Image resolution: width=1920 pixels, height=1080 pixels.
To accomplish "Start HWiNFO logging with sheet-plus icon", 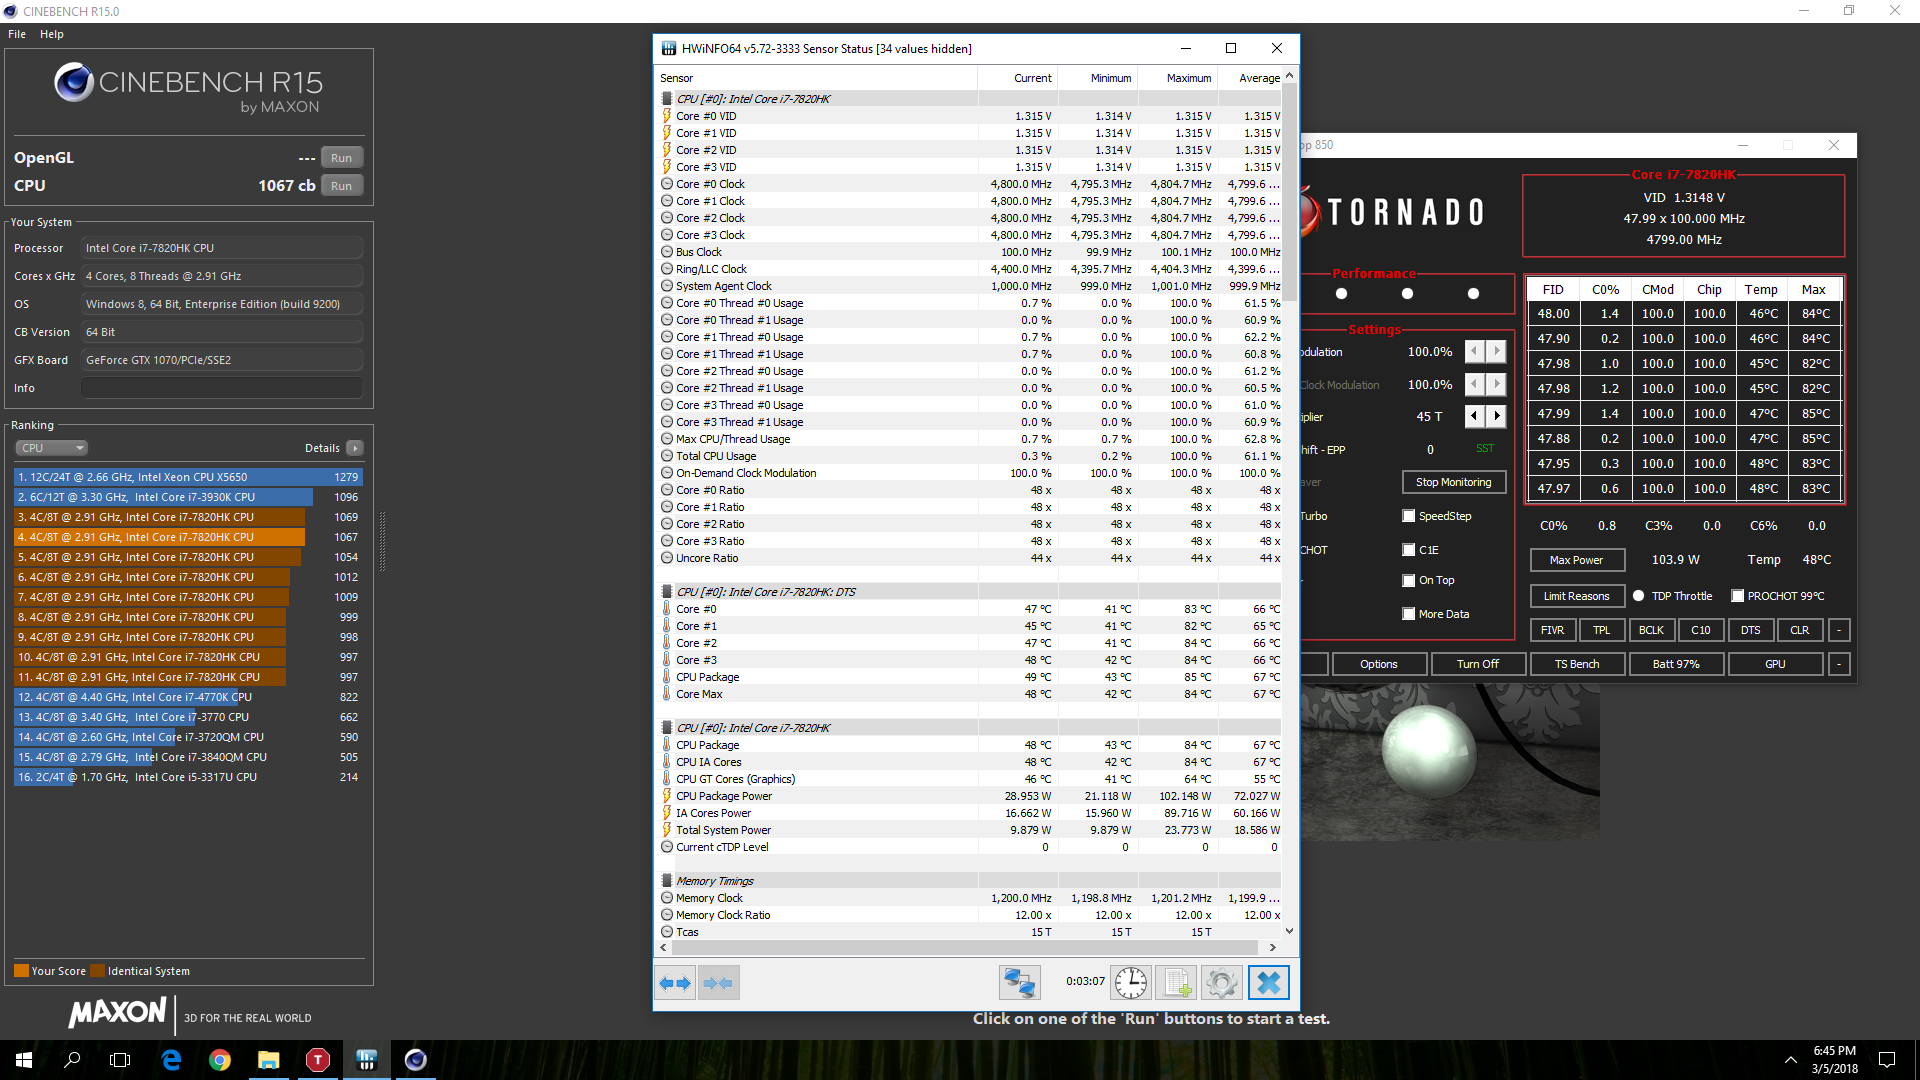I will coord(1176,983).
